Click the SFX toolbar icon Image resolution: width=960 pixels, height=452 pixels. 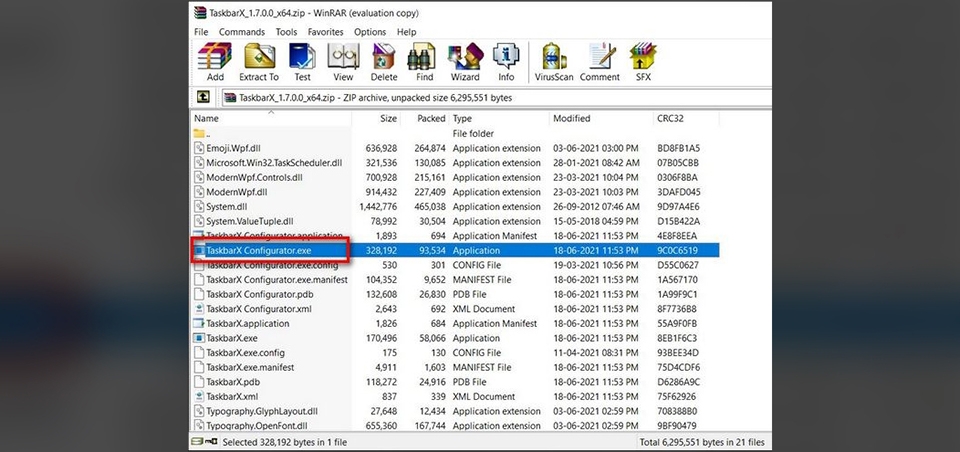(643, 56)
